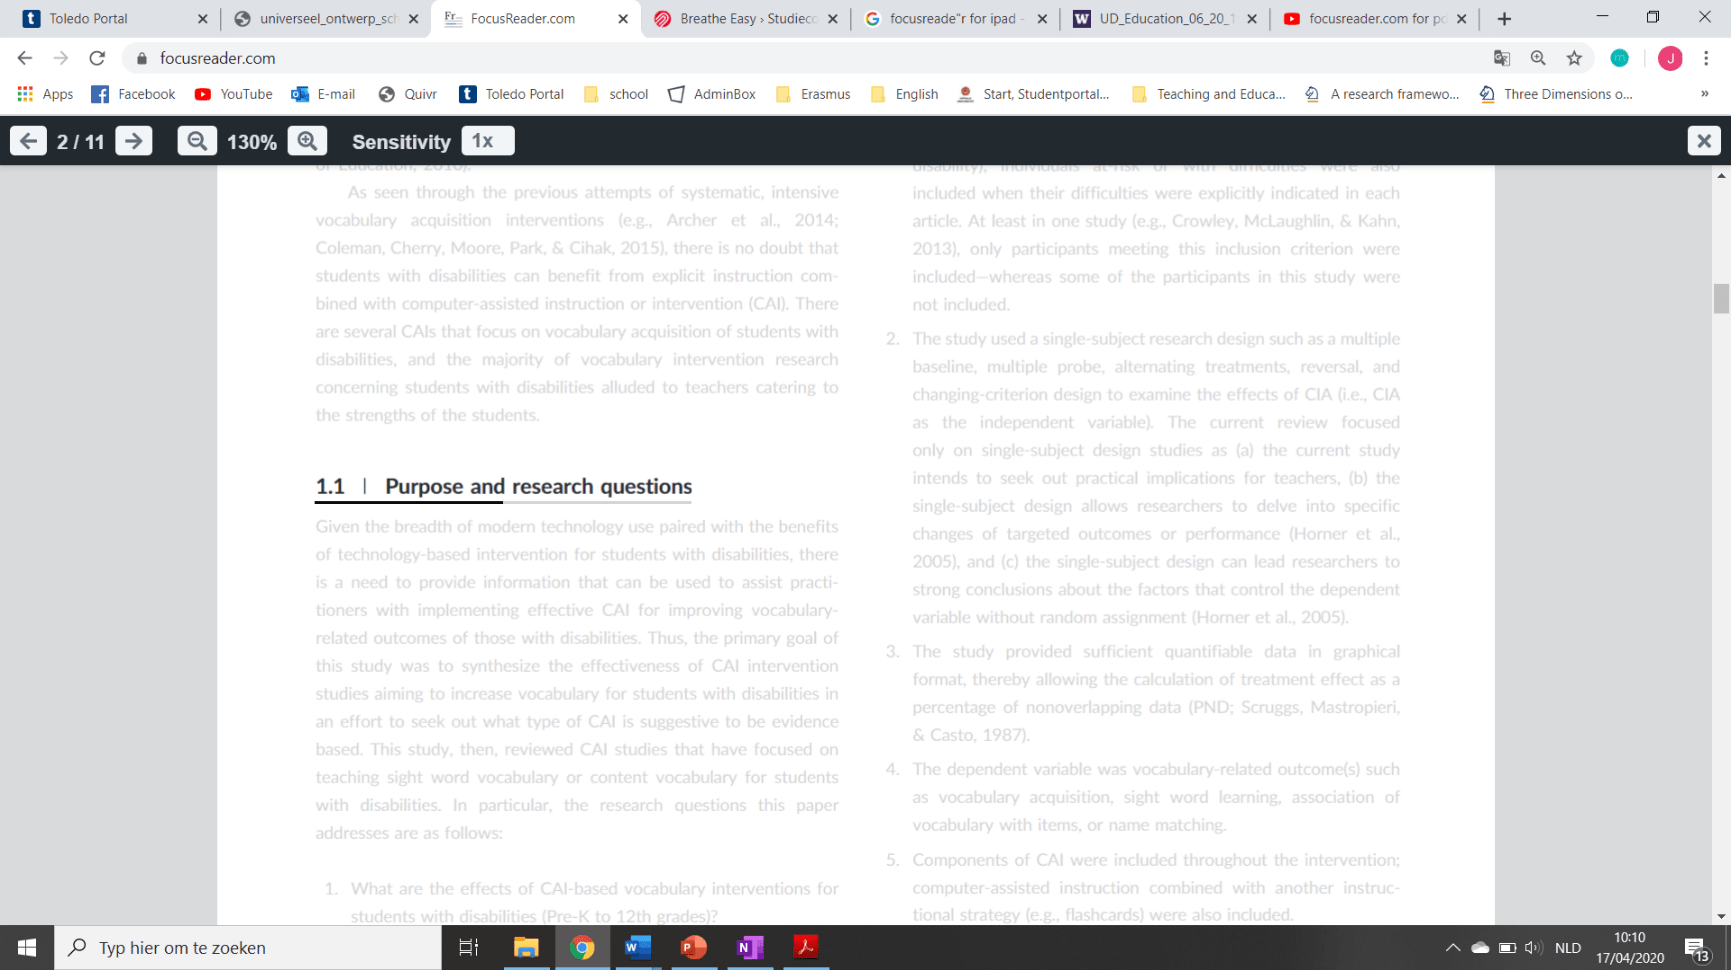Open the YouTube bookmark

point(233,94)
